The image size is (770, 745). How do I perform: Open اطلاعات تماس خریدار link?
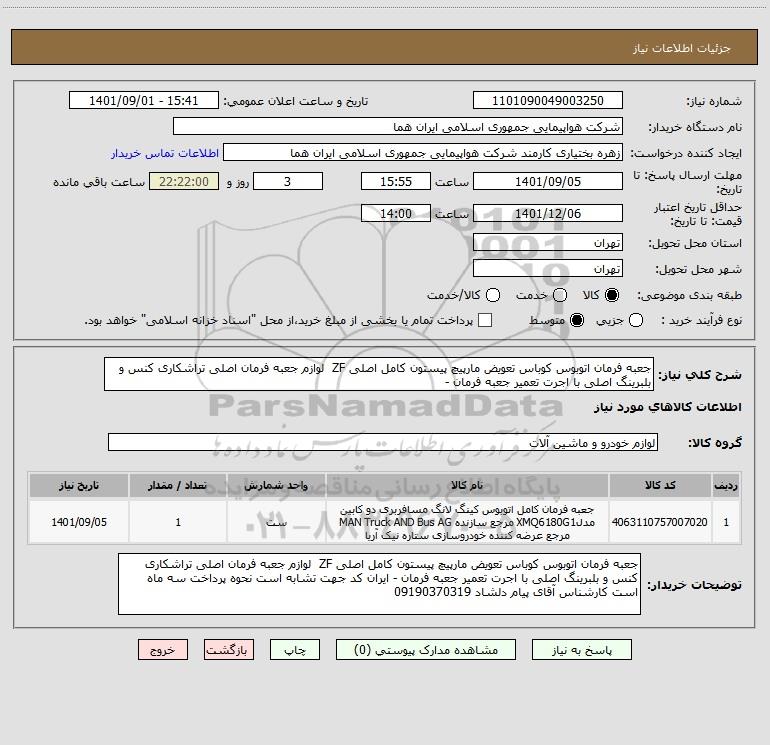coord(165,153)
